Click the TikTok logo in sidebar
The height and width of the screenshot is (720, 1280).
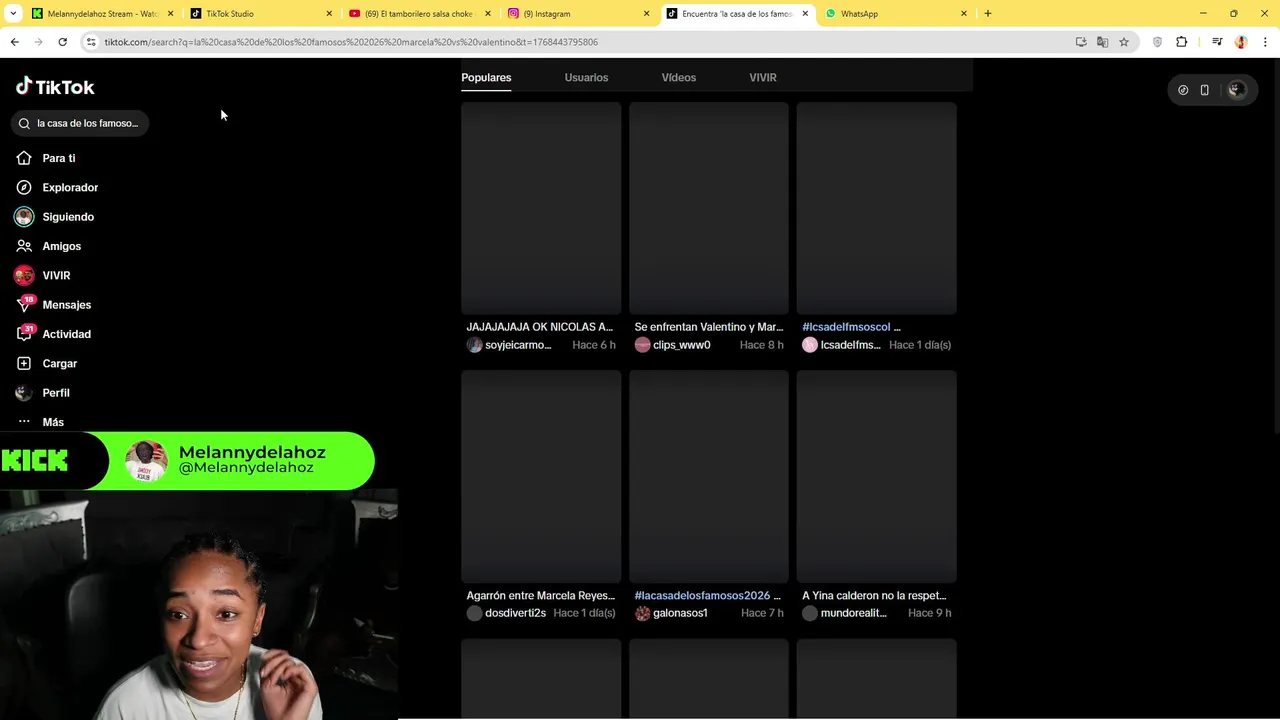(x=55, y=87)
